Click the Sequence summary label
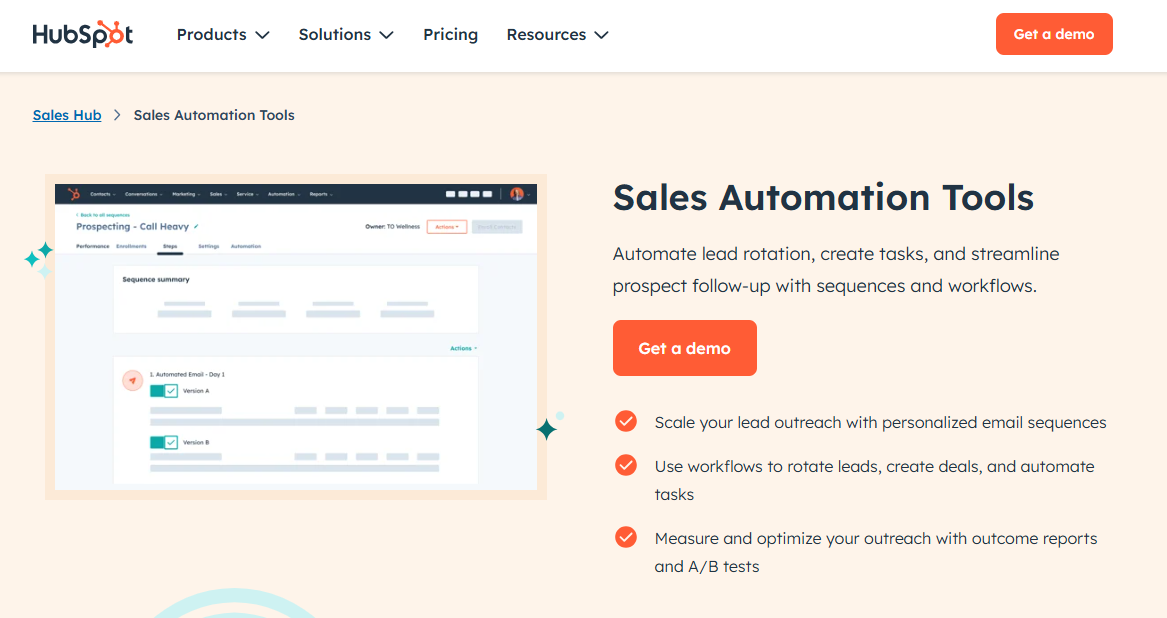Image resolution: width=1167 pixels, height=618 pixels. [x=156, y=280]
